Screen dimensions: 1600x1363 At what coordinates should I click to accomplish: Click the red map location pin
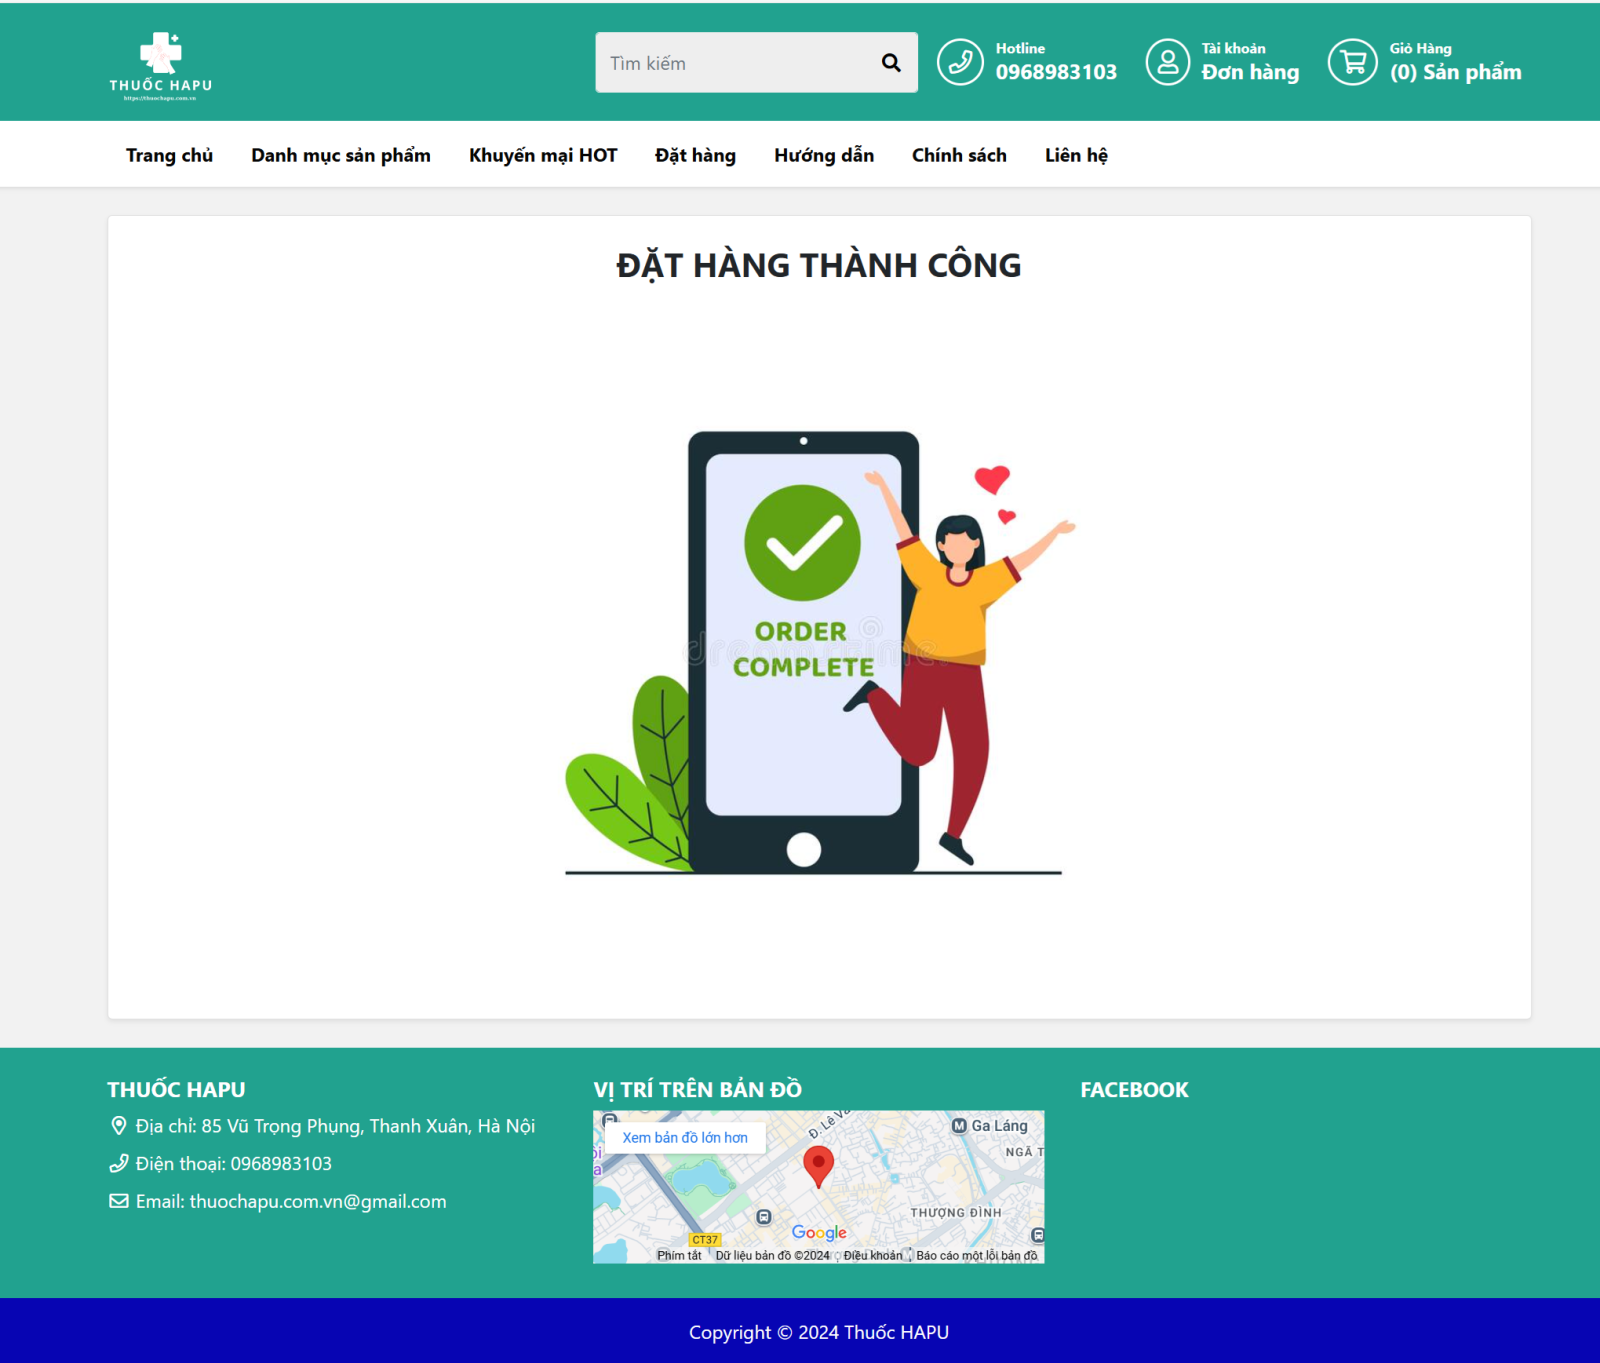click(x=818, y=1165)
